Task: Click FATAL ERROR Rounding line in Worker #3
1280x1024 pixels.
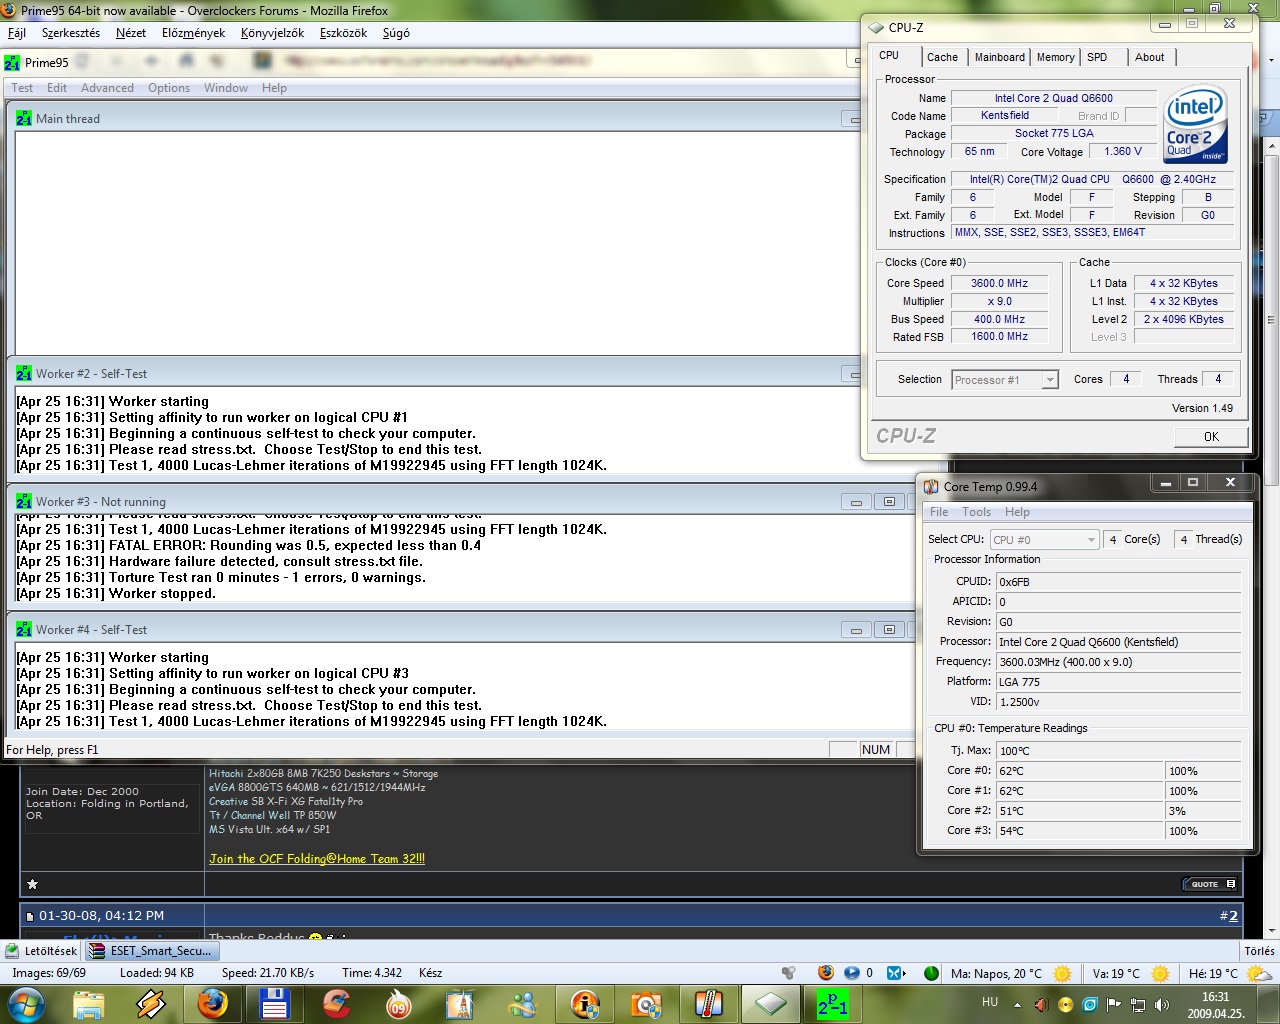Action: click(x=249, y=546)
